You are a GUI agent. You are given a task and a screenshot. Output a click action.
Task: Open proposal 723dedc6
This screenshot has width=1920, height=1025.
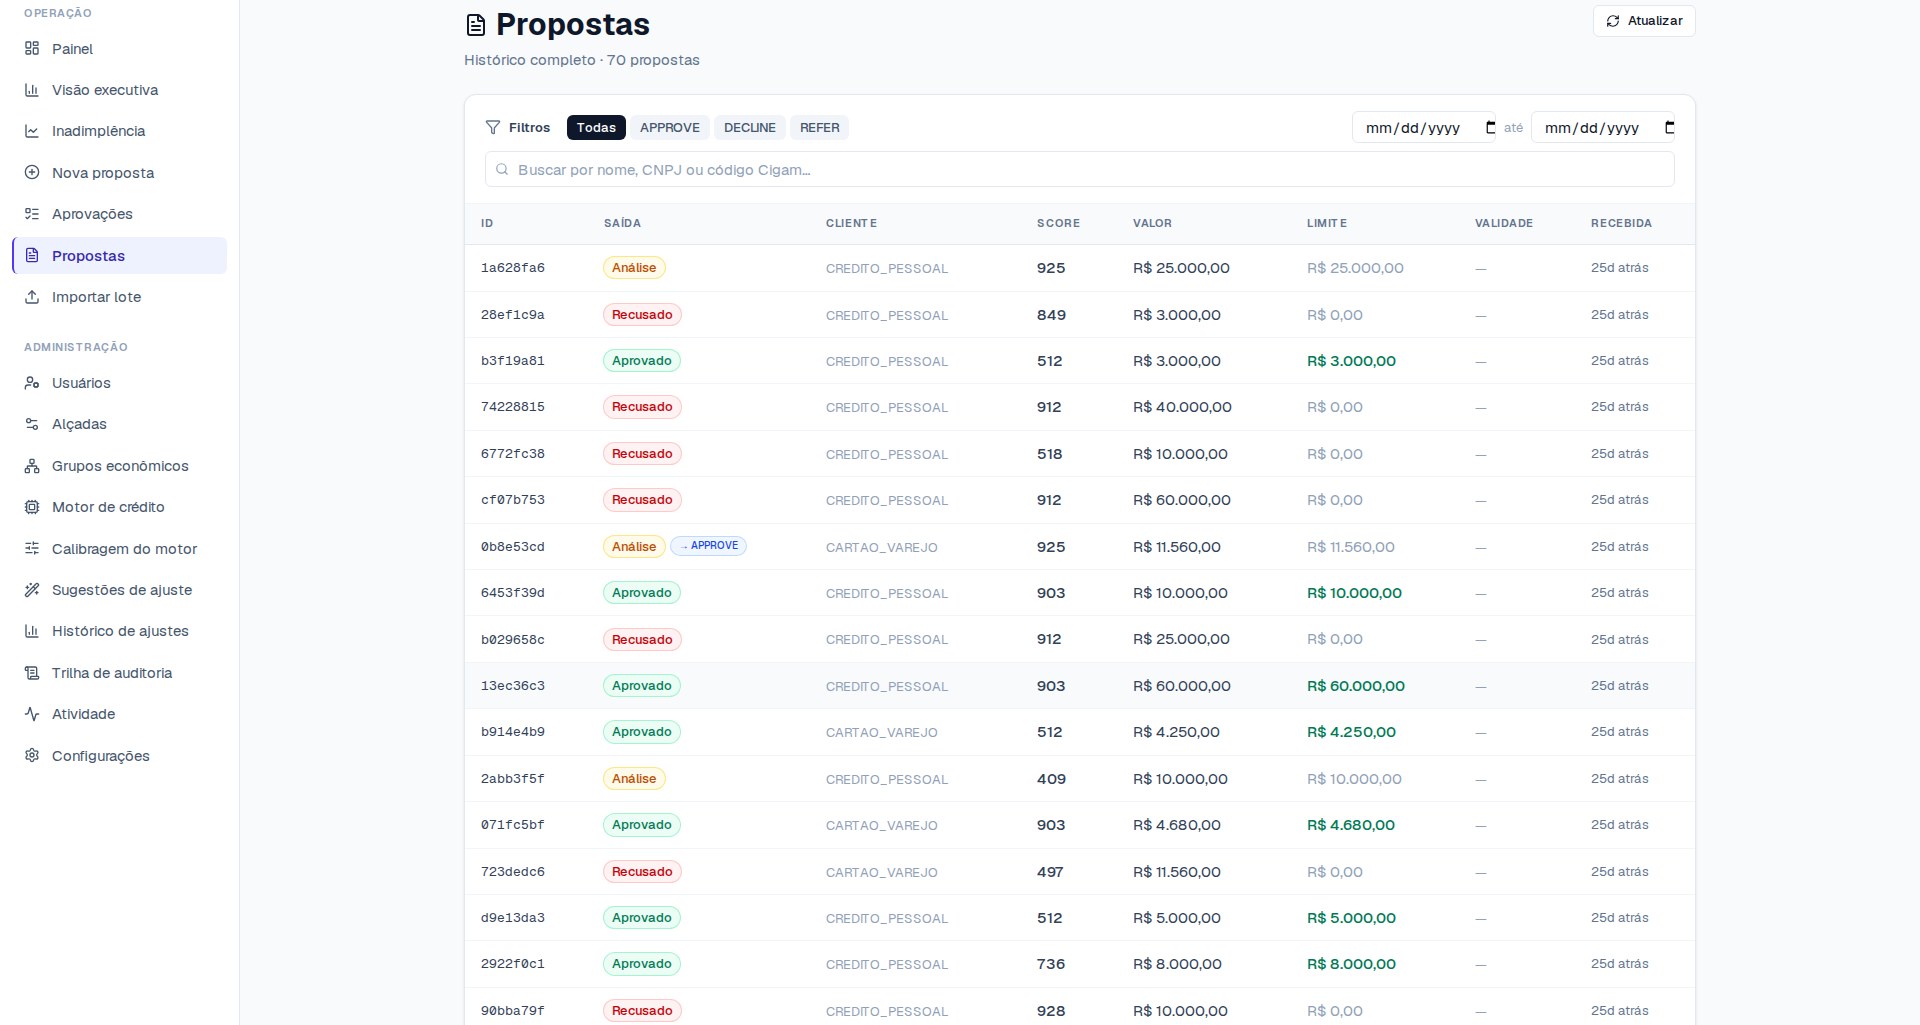coord(1079,872)
